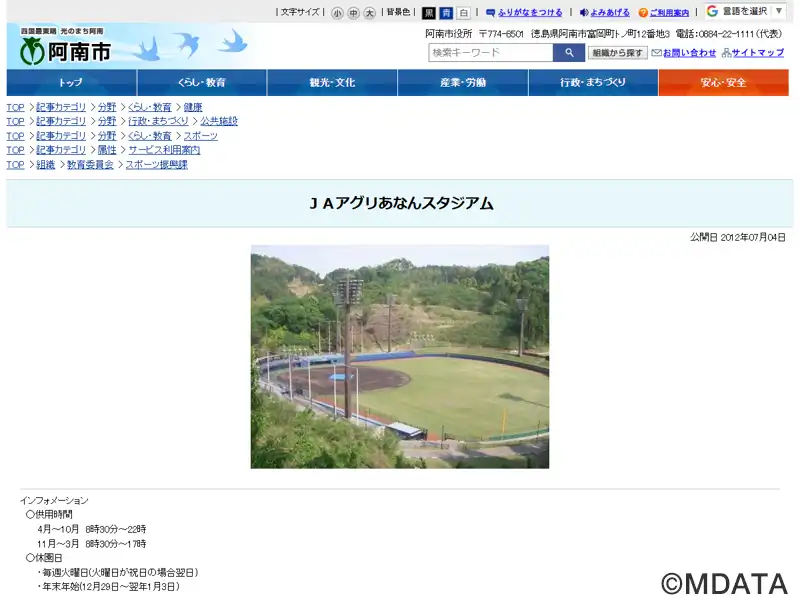Click the sitemap icon beside サイトマップ
This screenshot has width=800, height=600.
coord(727,53)
